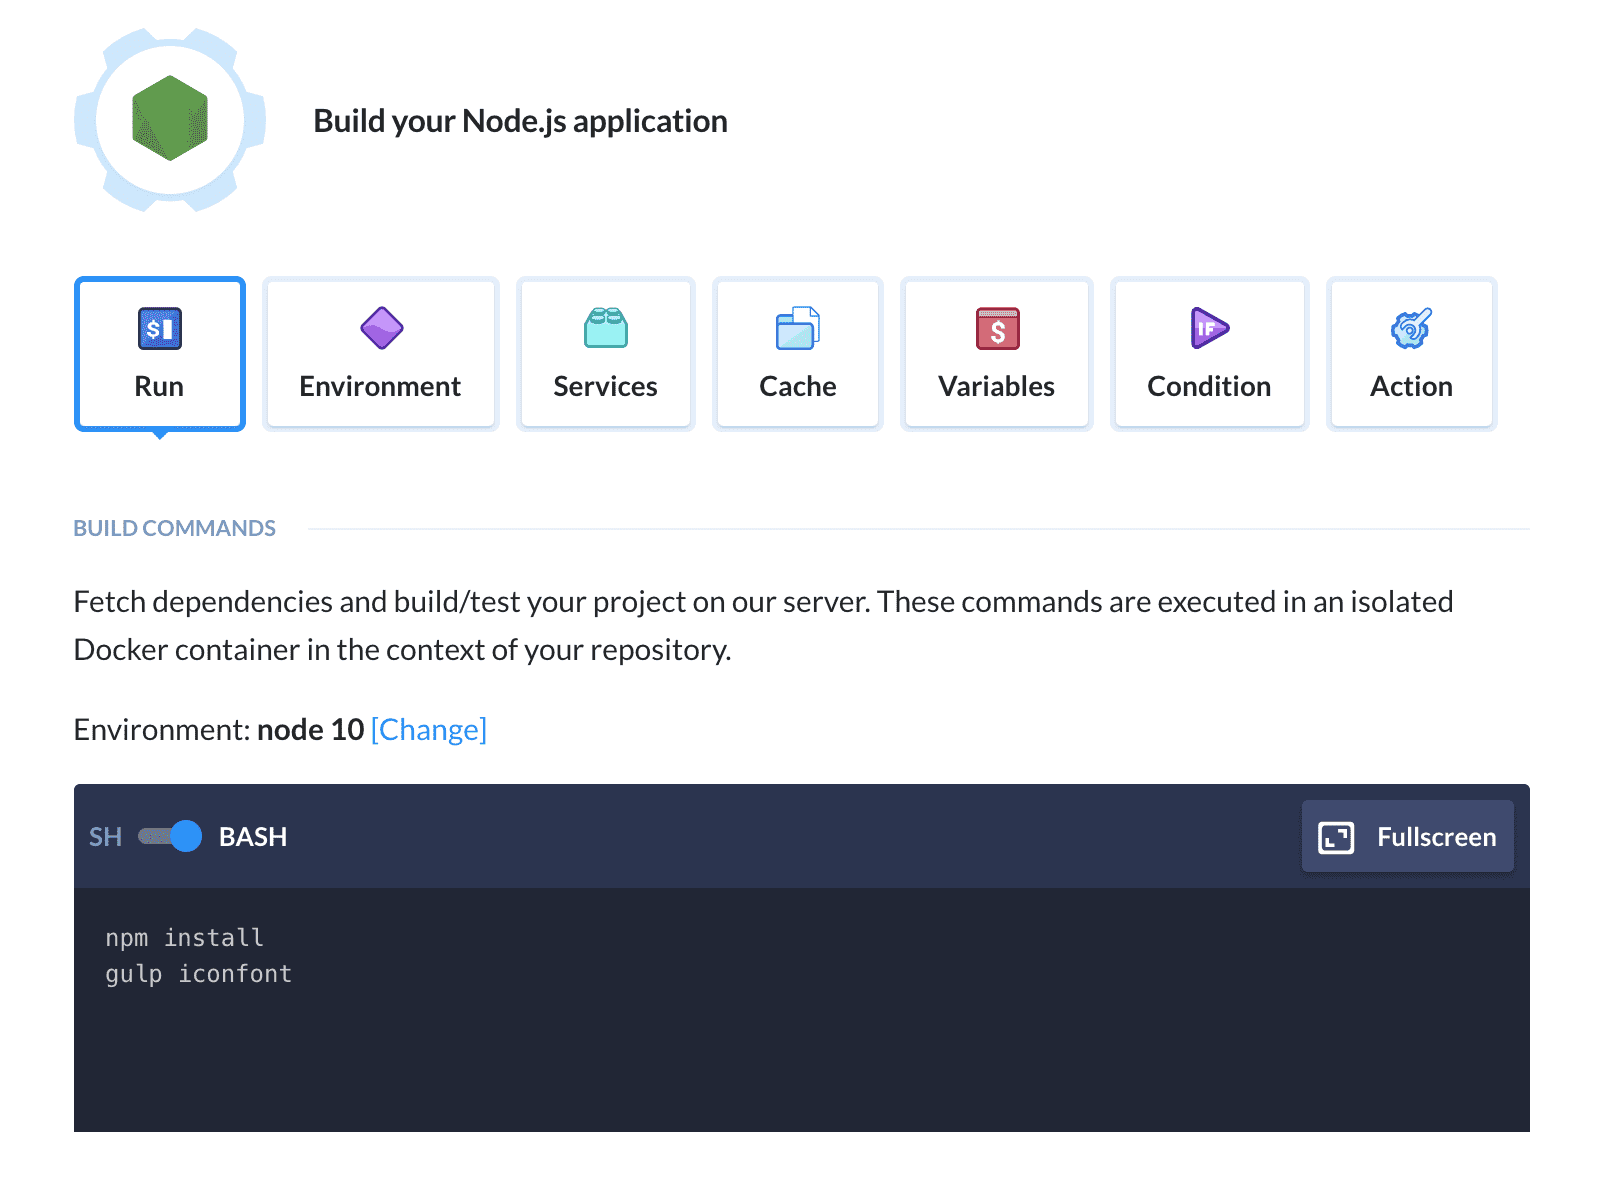Click into the build commands editor area
Screen dimensions: 1600x1200
(x=802, y=1010)
